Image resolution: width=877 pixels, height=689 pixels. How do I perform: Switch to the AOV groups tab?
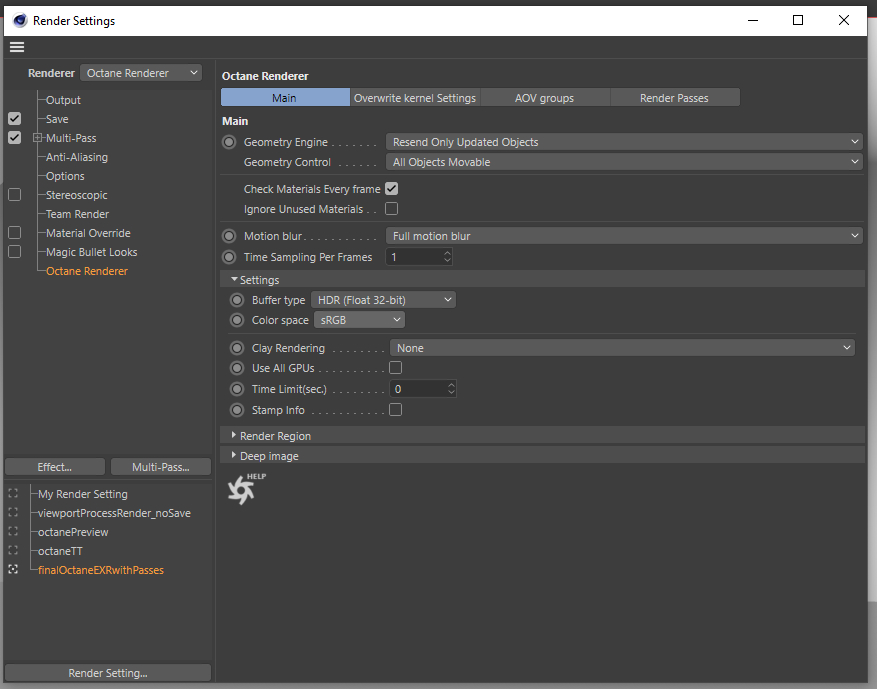(545, 98)
